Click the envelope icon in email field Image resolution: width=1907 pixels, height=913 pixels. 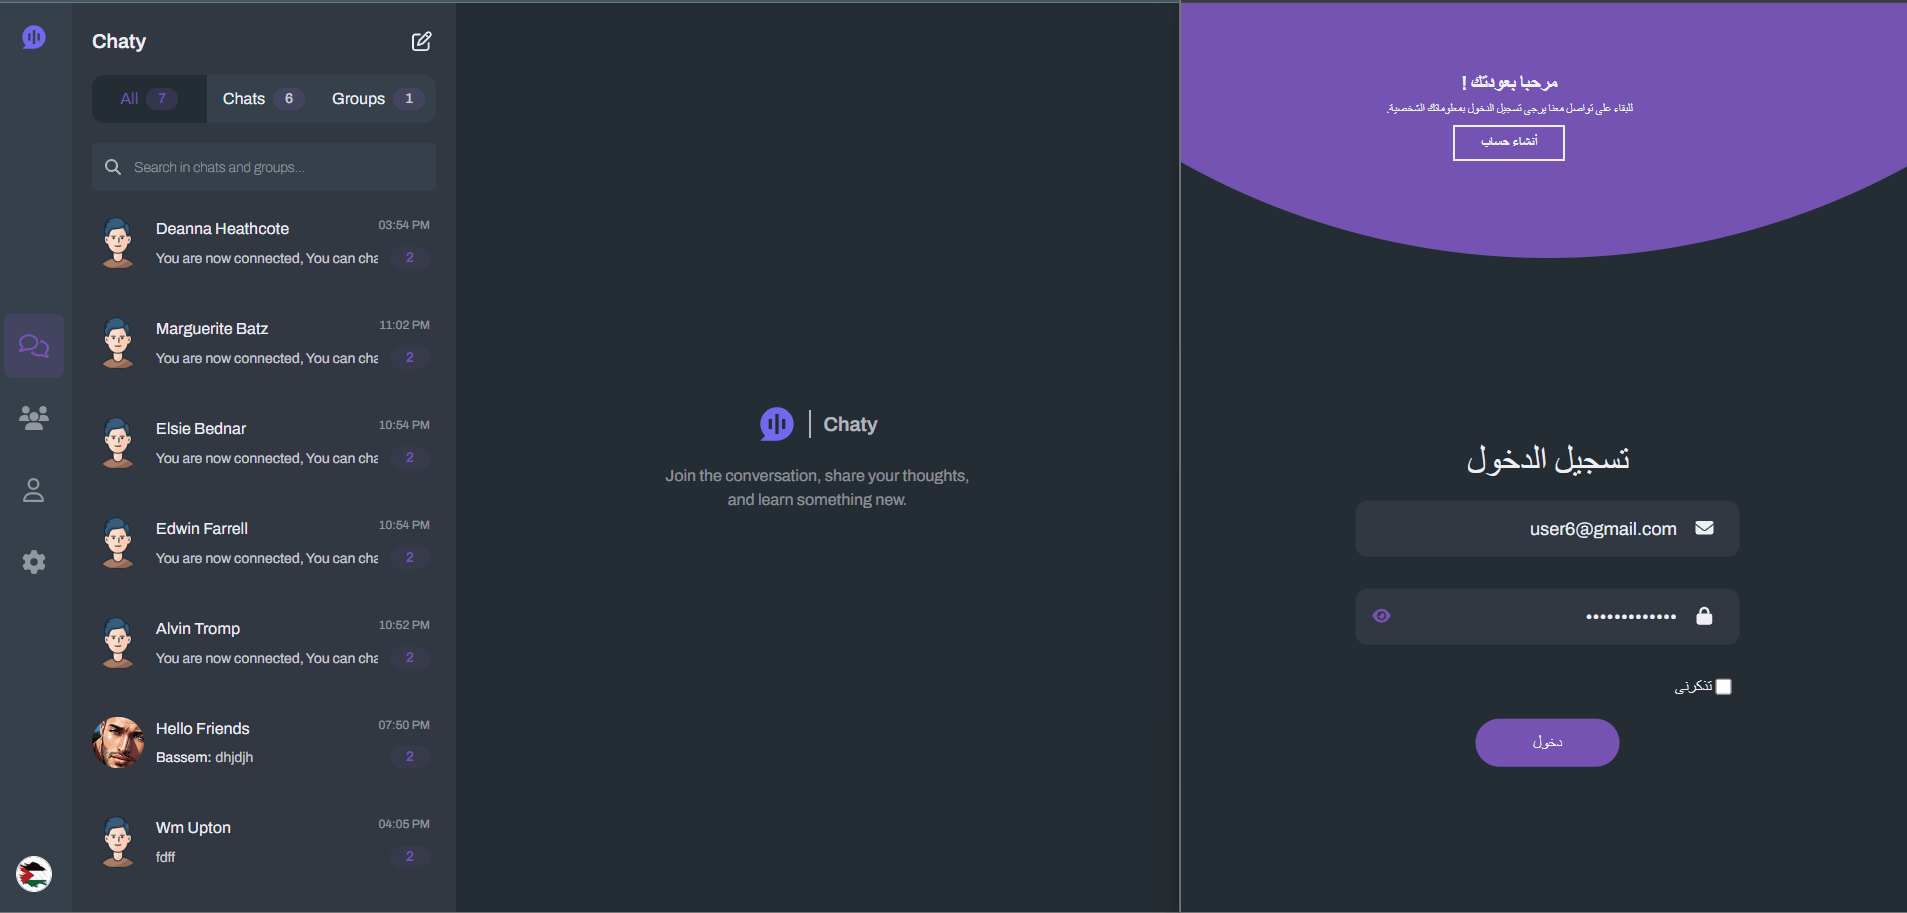(x=1705, y=528)
